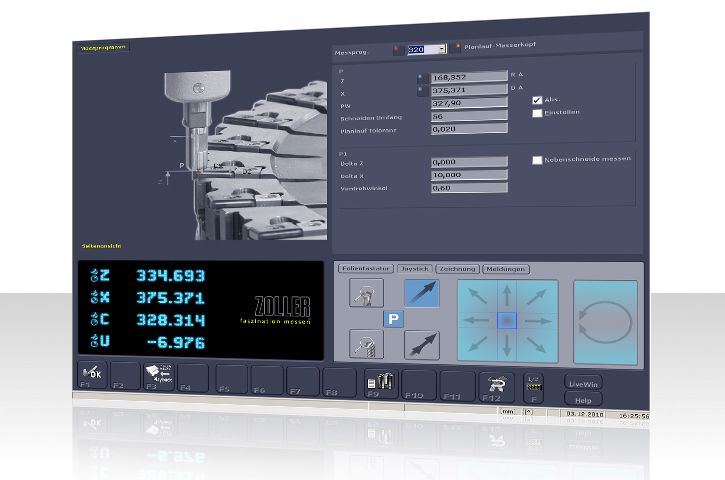Click the Verdrehwinkel field 0,60

pos(469,188)
